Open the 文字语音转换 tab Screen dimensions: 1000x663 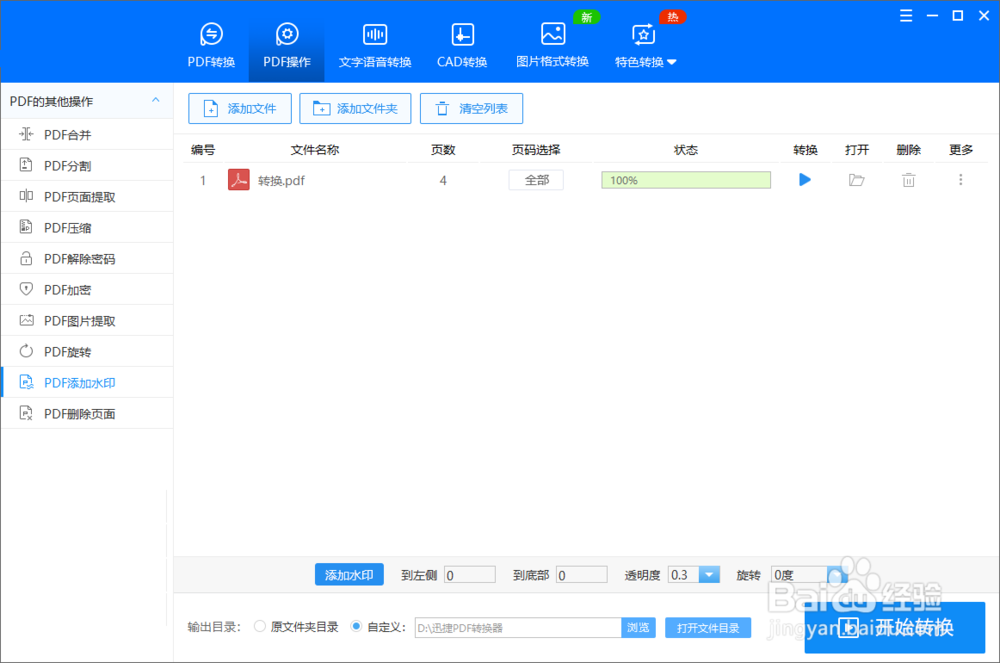tap(375, 45)
